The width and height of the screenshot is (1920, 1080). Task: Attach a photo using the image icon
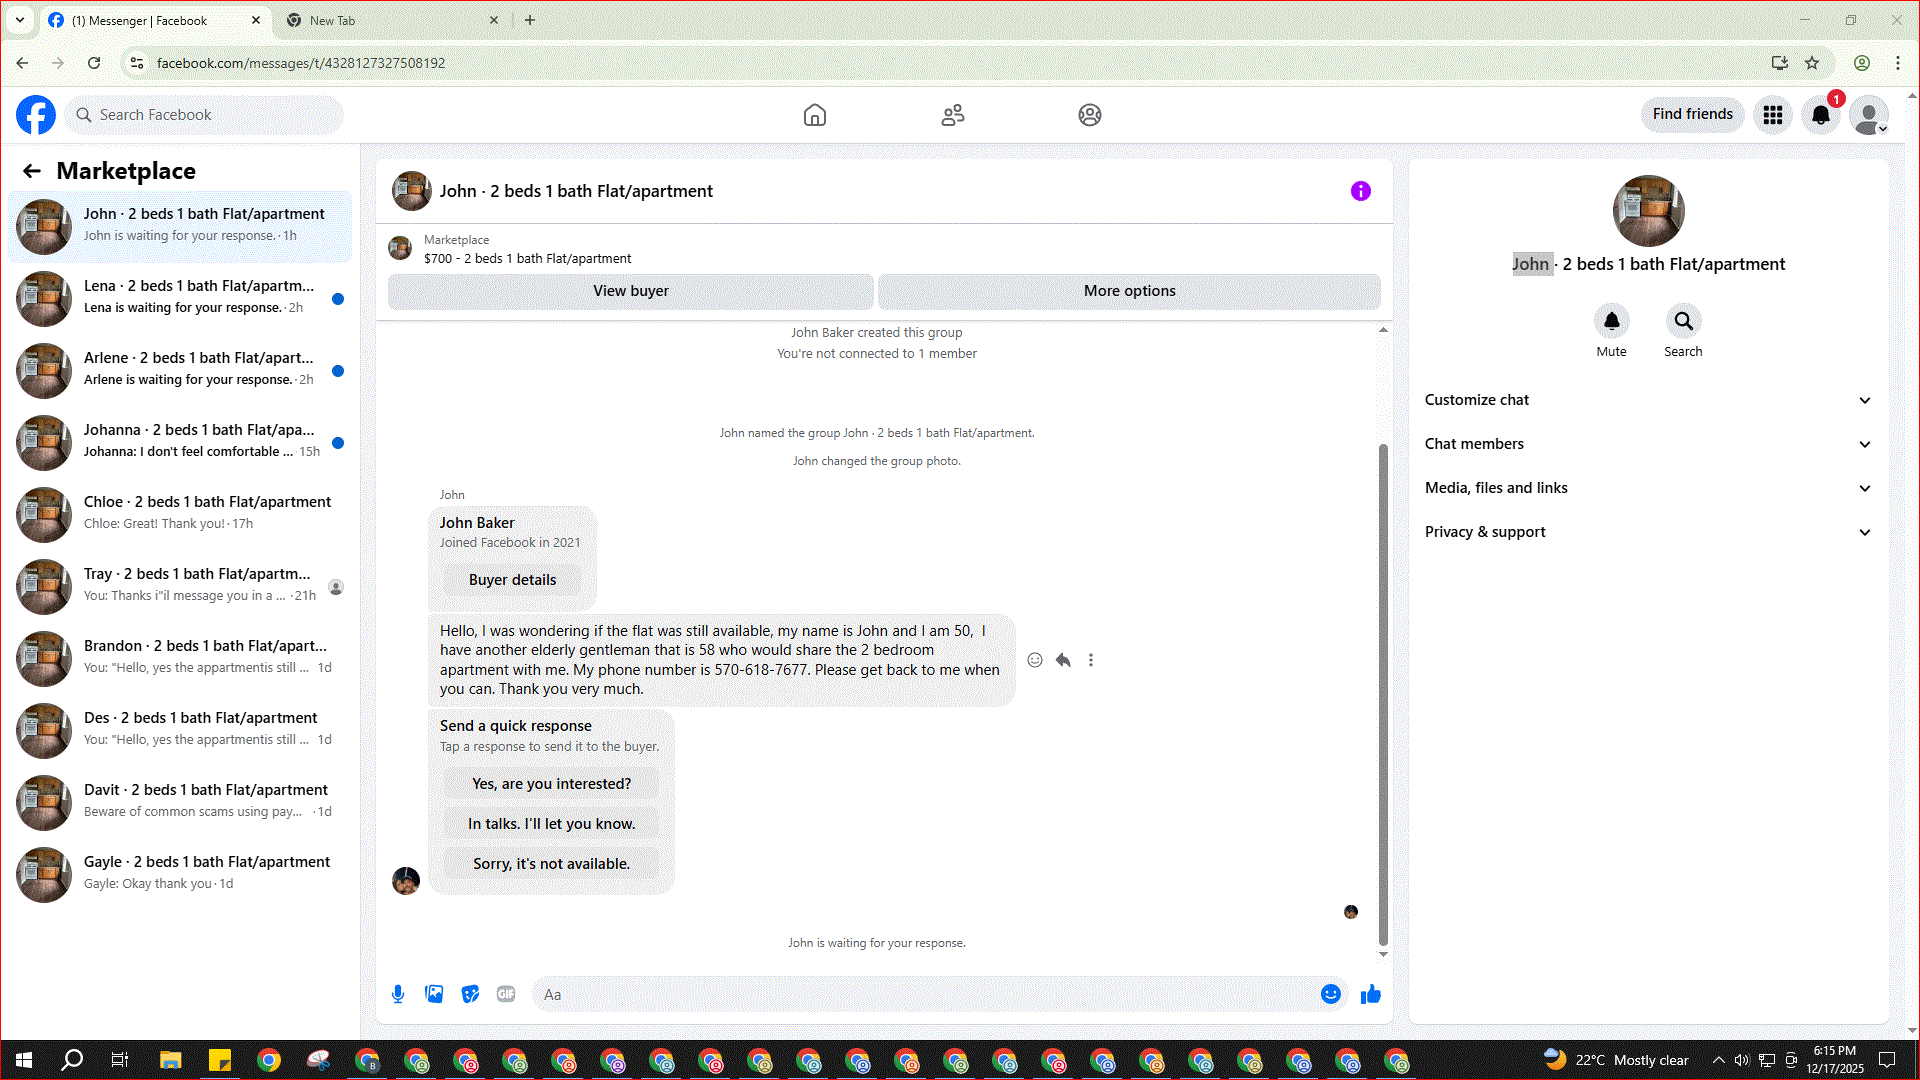tap(434, 994)
